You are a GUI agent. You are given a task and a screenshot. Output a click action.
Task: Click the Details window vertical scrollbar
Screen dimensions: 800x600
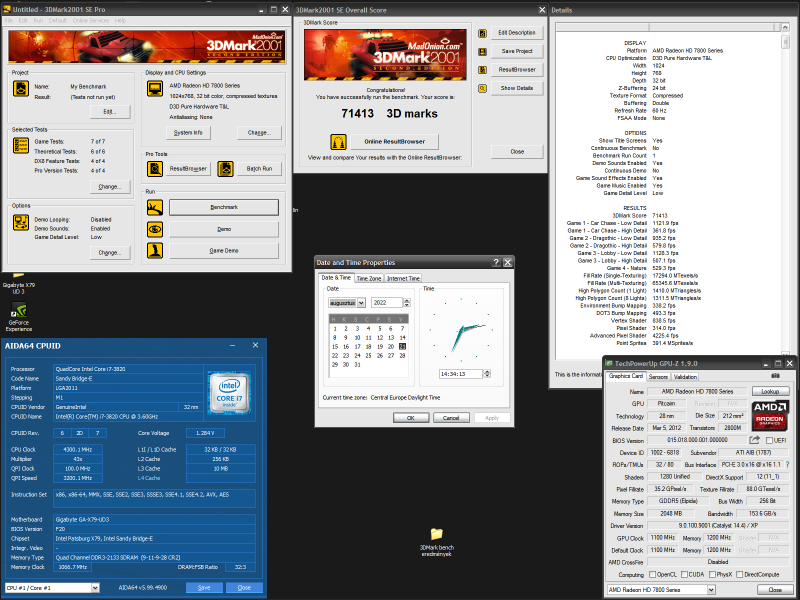(x=785, y=189)
